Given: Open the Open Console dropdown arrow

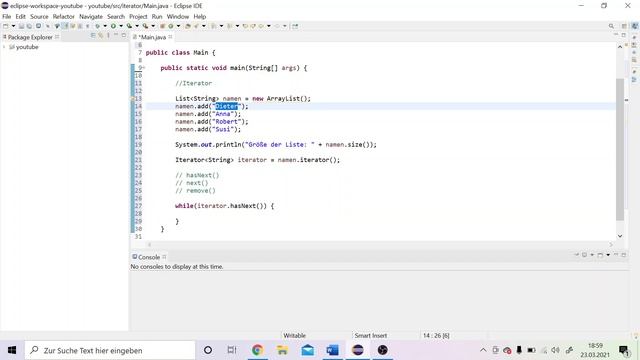Looking at the screenshot, I should pos(608,255).
